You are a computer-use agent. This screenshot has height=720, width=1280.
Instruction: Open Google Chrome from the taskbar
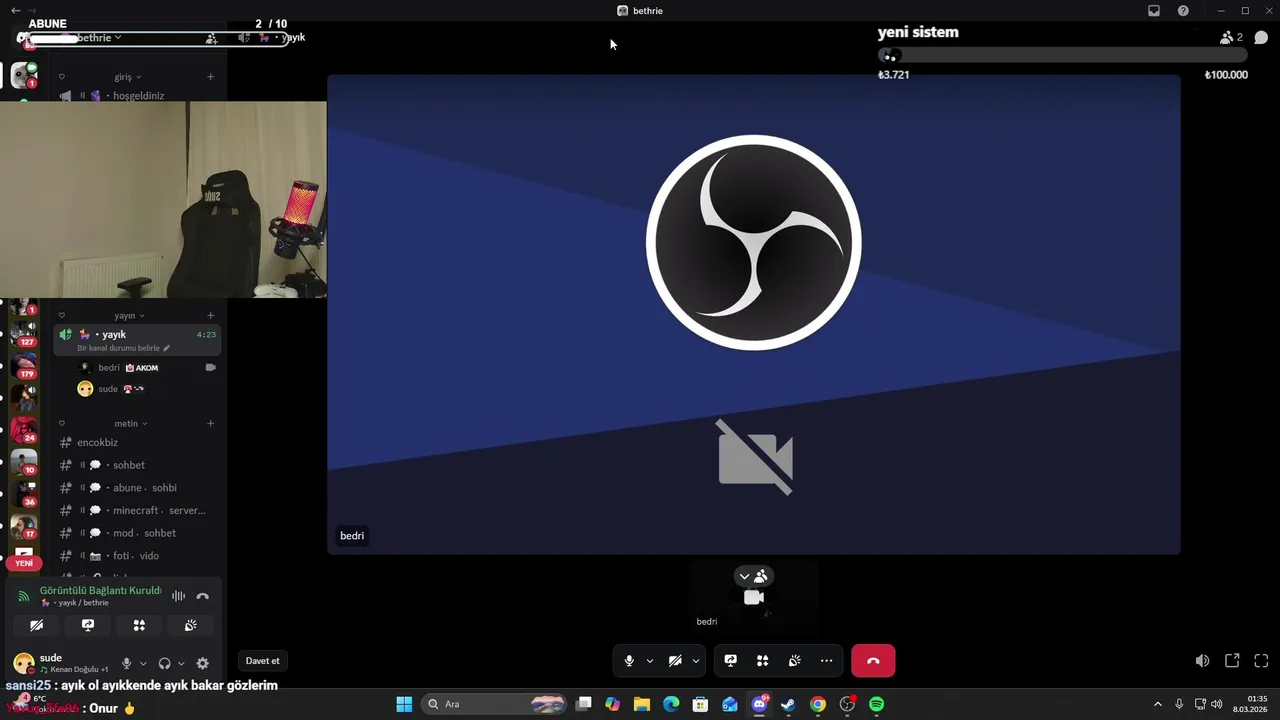coord(818,704)
